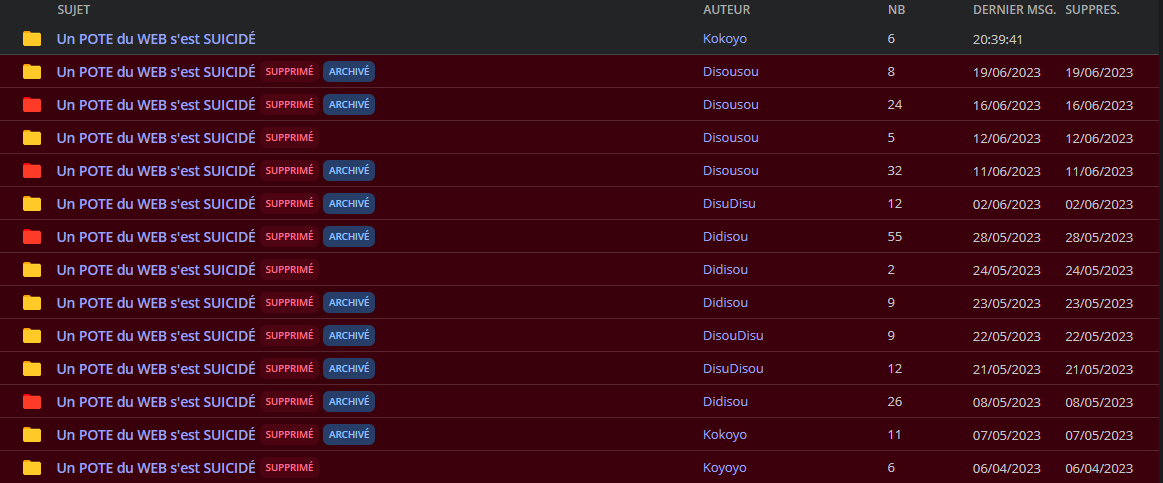Click the SUJET column header
This screenshot has width=1163, height=483.
pyautogui.click(x=73, y=10)
